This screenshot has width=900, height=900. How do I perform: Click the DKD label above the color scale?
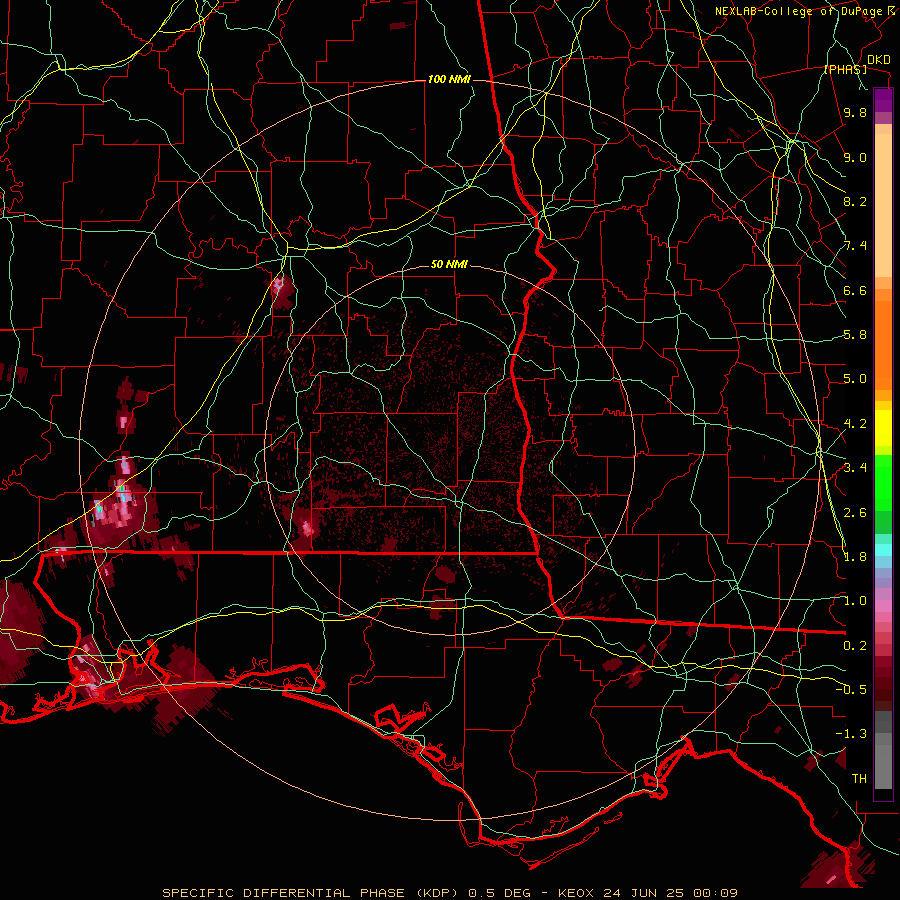click(x=879, y=60)
